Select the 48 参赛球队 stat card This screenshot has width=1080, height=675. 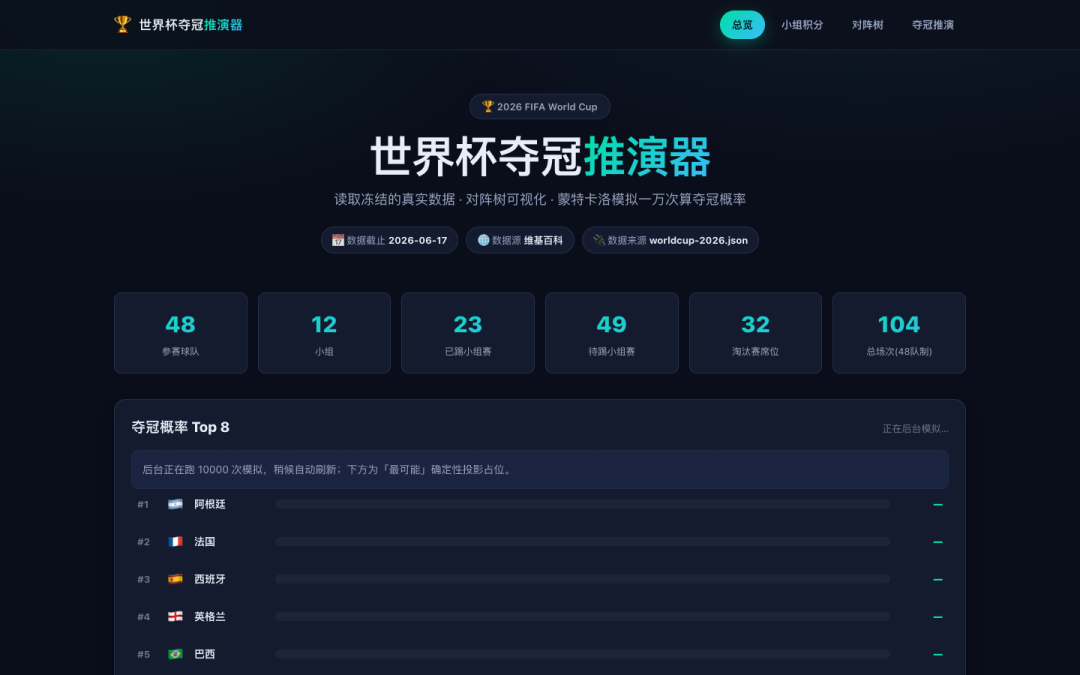pos(180,333)
